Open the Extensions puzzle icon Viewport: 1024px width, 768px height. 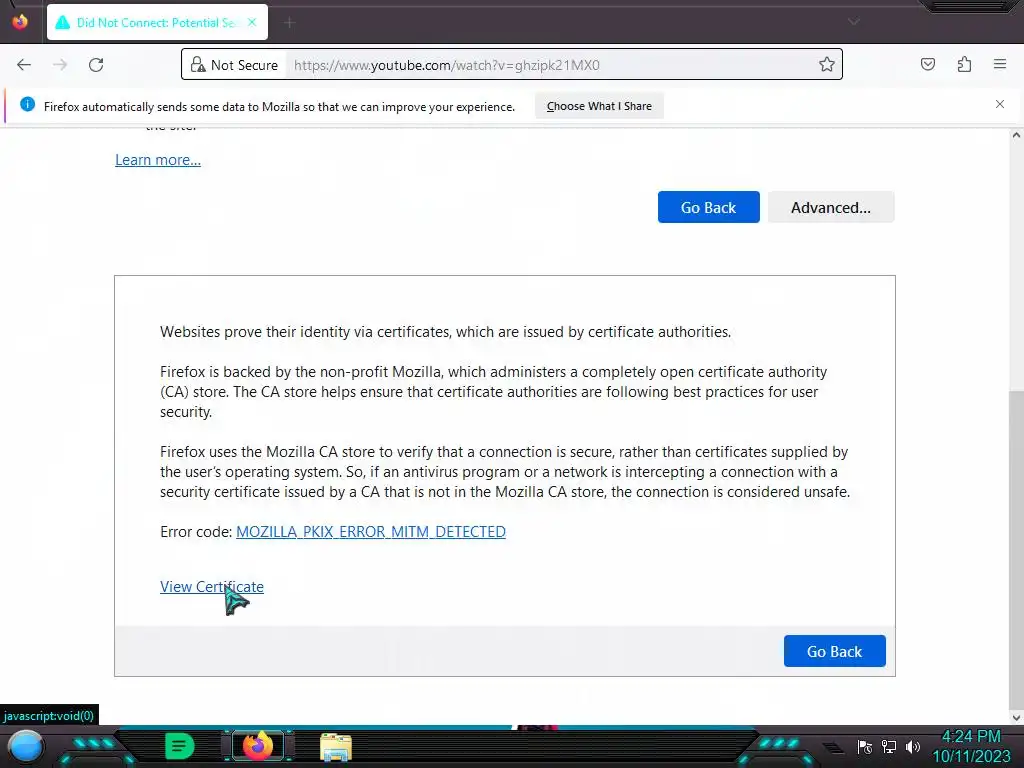(x=964, y=64)
